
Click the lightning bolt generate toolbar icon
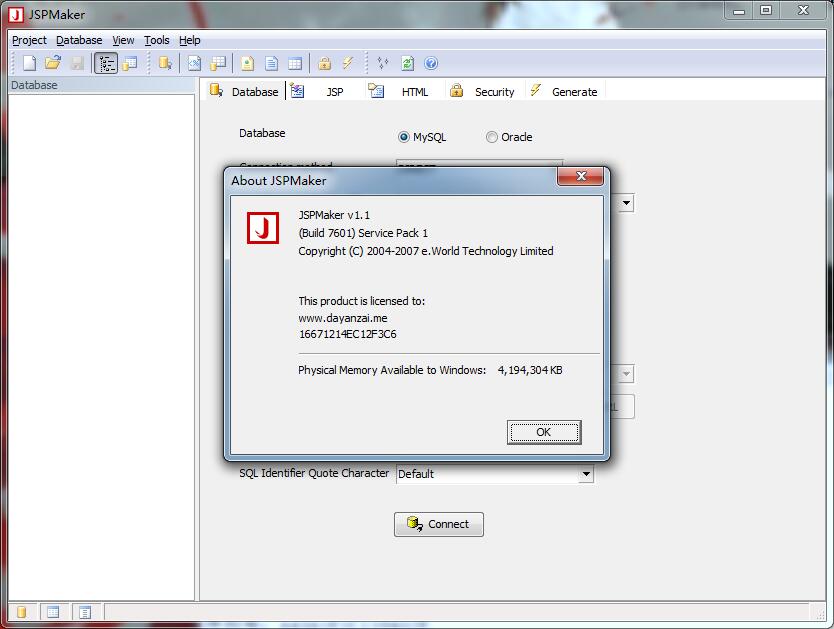[348, 63]
